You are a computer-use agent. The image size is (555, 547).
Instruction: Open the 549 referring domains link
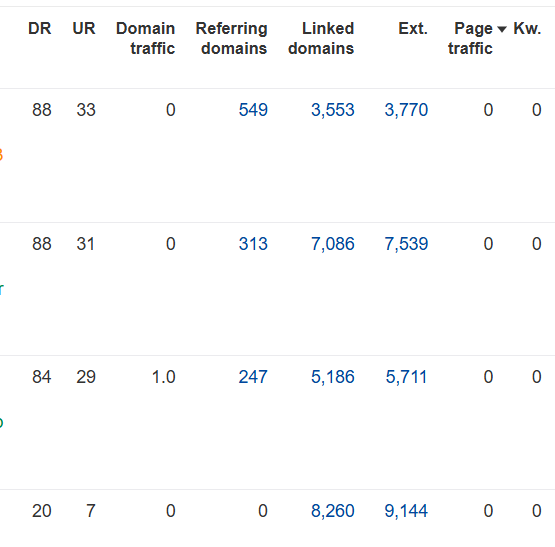253,110
